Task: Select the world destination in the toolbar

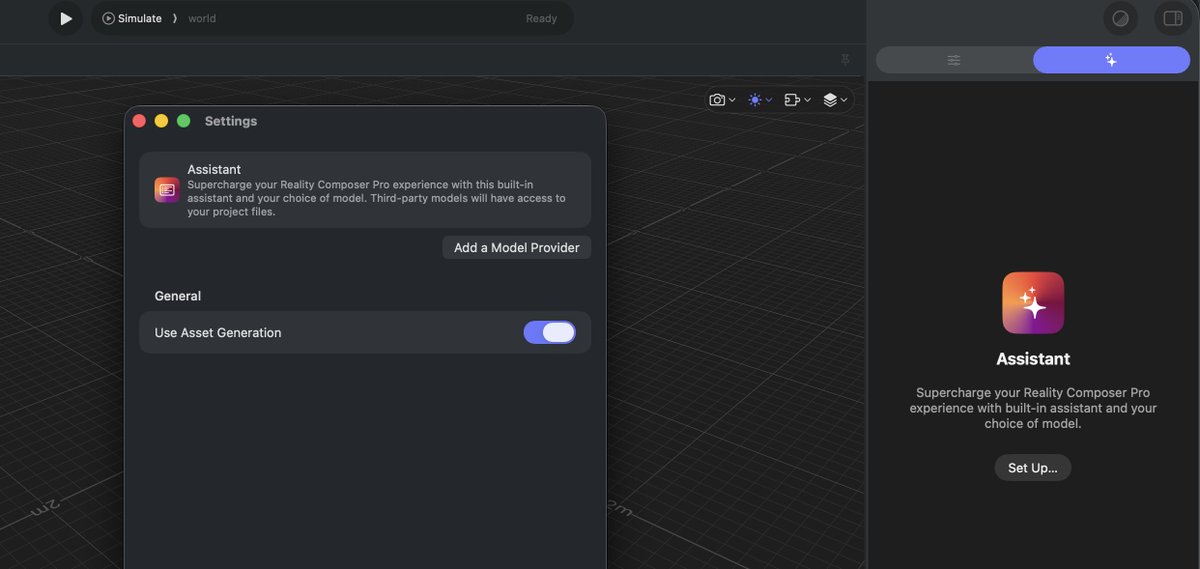Action: tap(202, 18)
